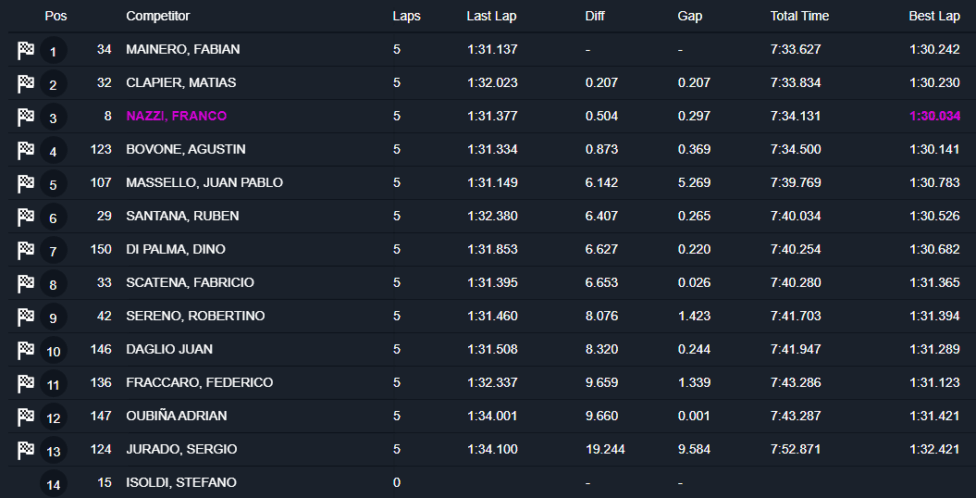Click the position 14 circle badge
Image resolution: width=976 pixels, height=498 pixels.
coord(53,485)
